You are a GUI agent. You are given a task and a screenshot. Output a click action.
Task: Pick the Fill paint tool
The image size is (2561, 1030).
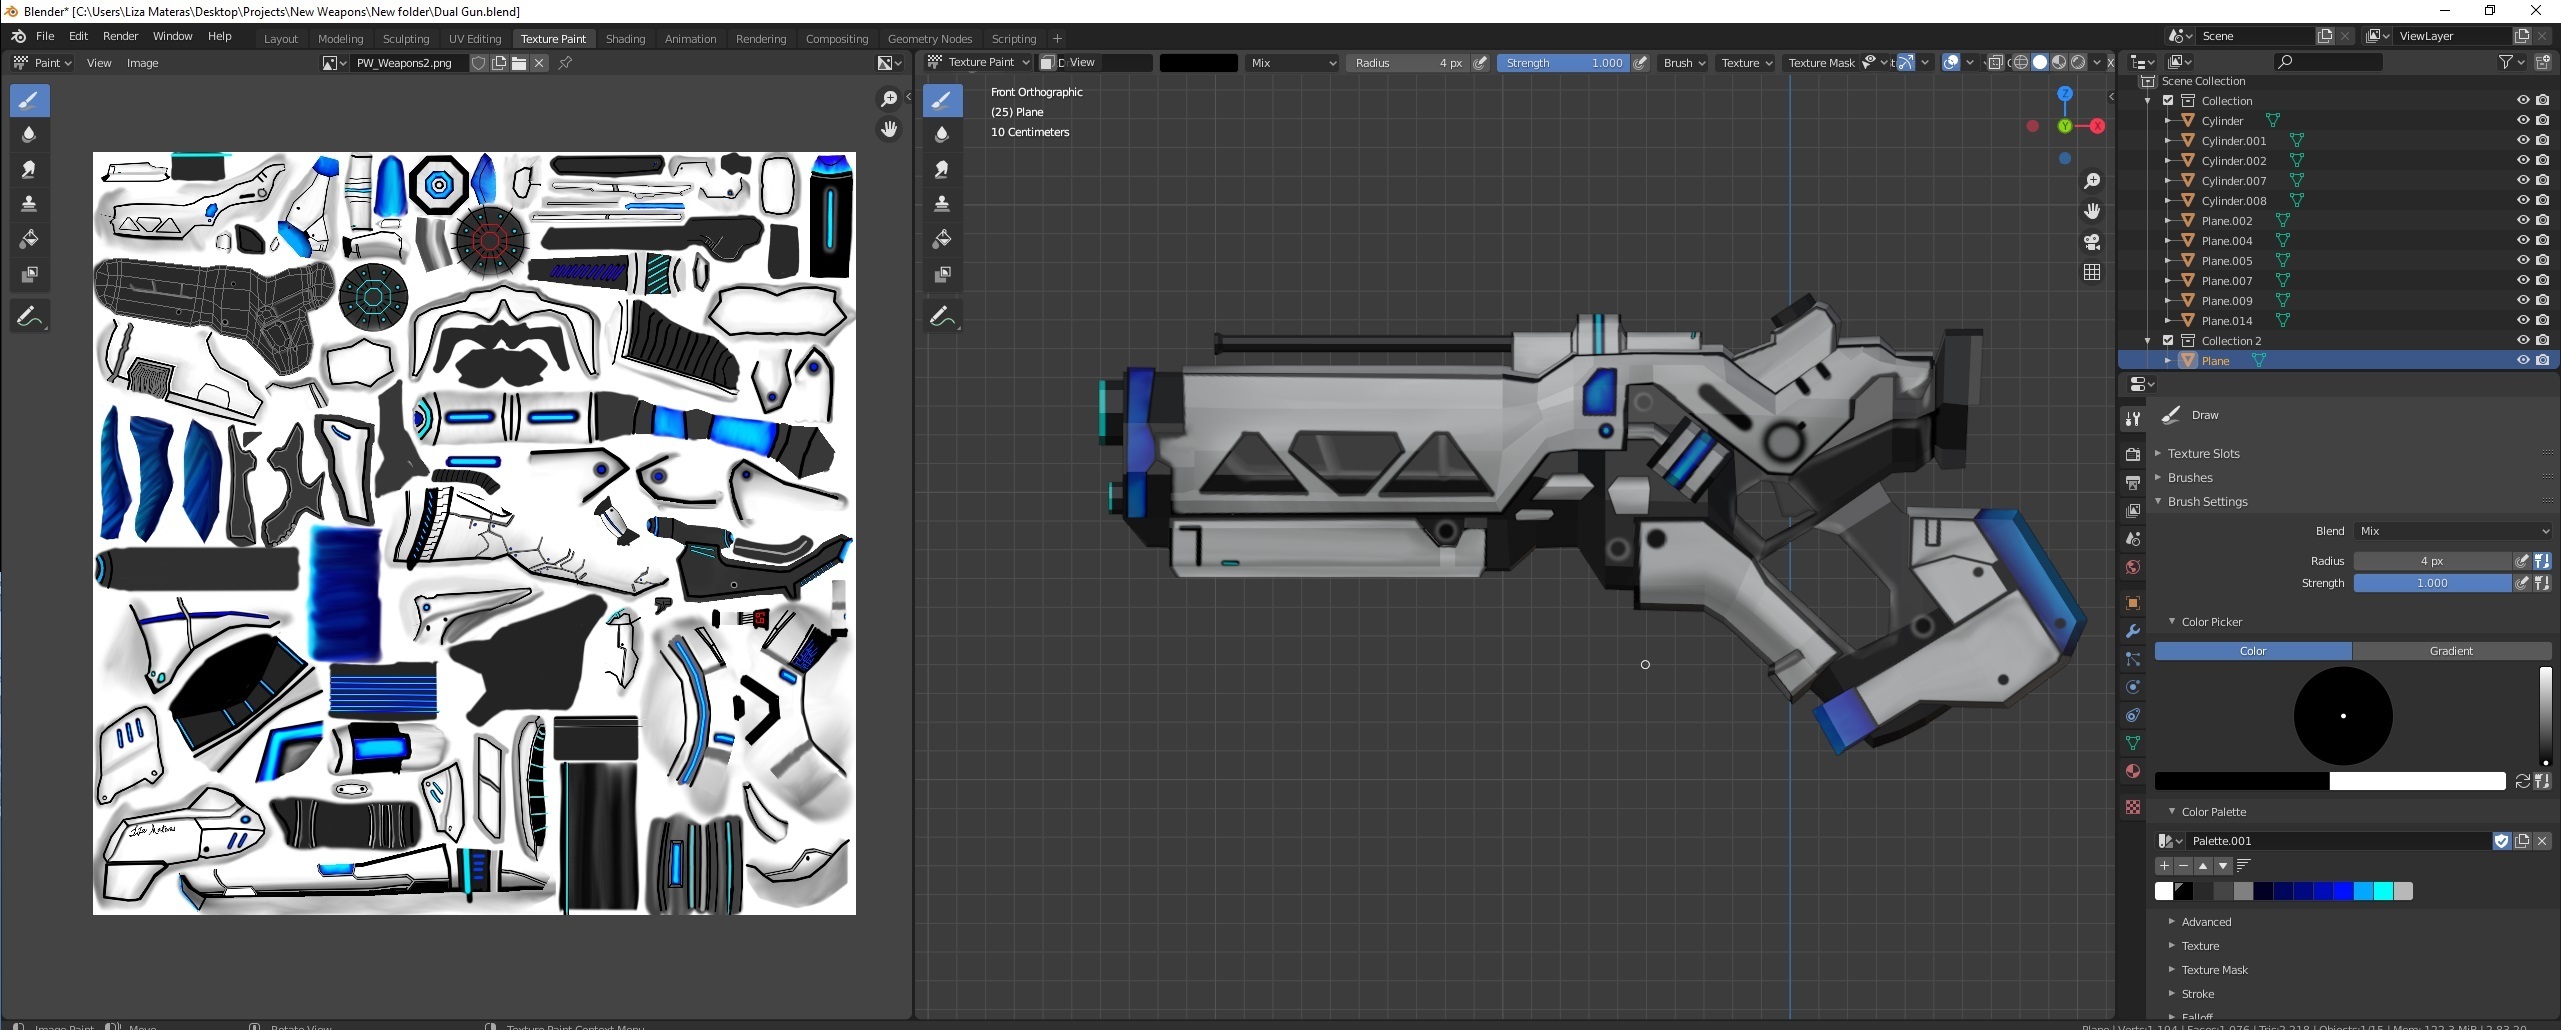pos(30,239)
